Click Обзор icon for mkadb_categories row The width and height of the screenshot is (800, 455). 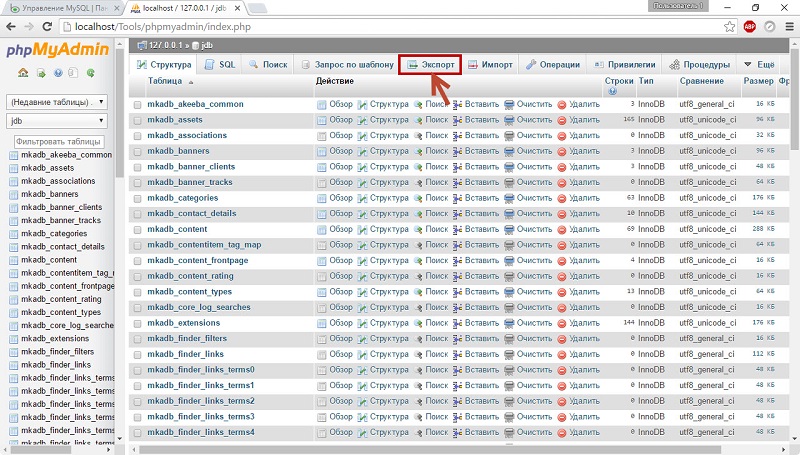pyautogui.click(x=321, y=198)
